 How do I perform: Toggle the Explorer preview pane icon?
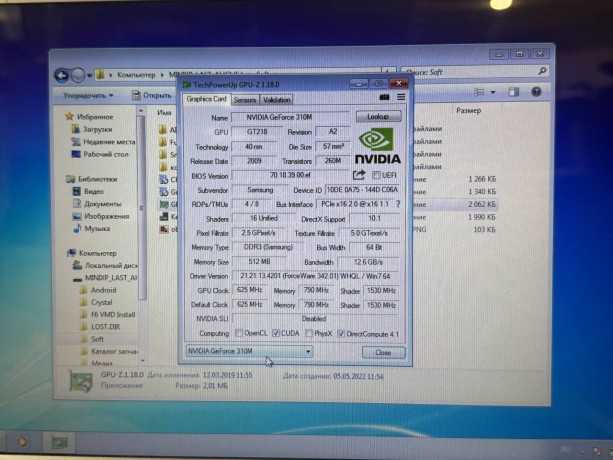(x=513, y=92)
